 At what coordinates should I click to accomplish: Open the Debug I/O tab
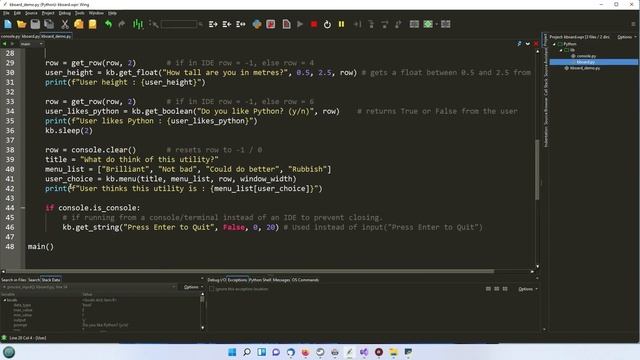(x=217, y=280)
